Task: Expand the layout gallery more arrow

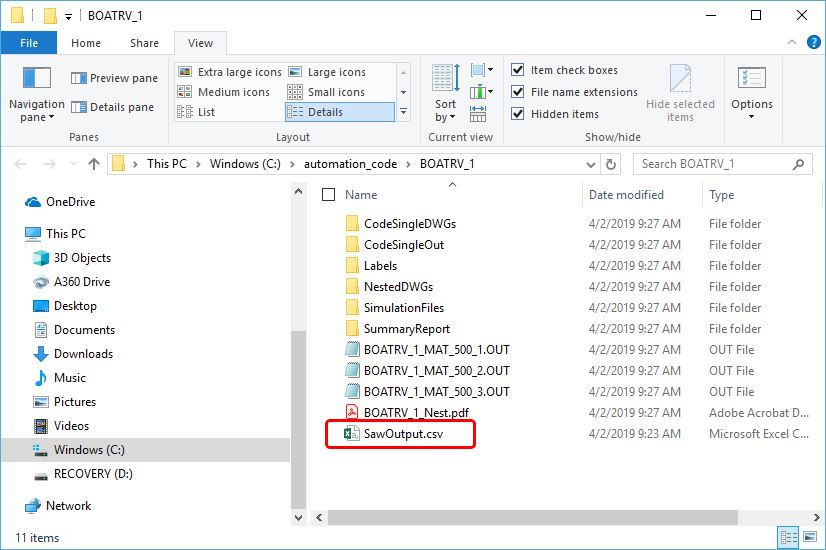Action: click(403, 112)
